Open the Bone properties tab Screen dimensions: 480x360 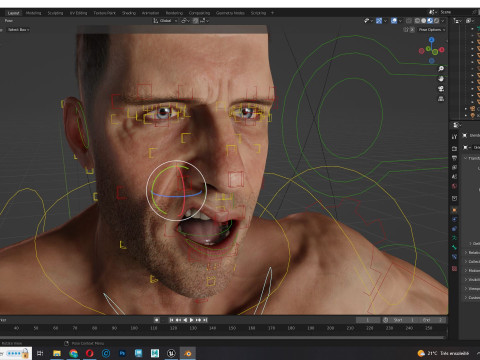pos(454,247)
